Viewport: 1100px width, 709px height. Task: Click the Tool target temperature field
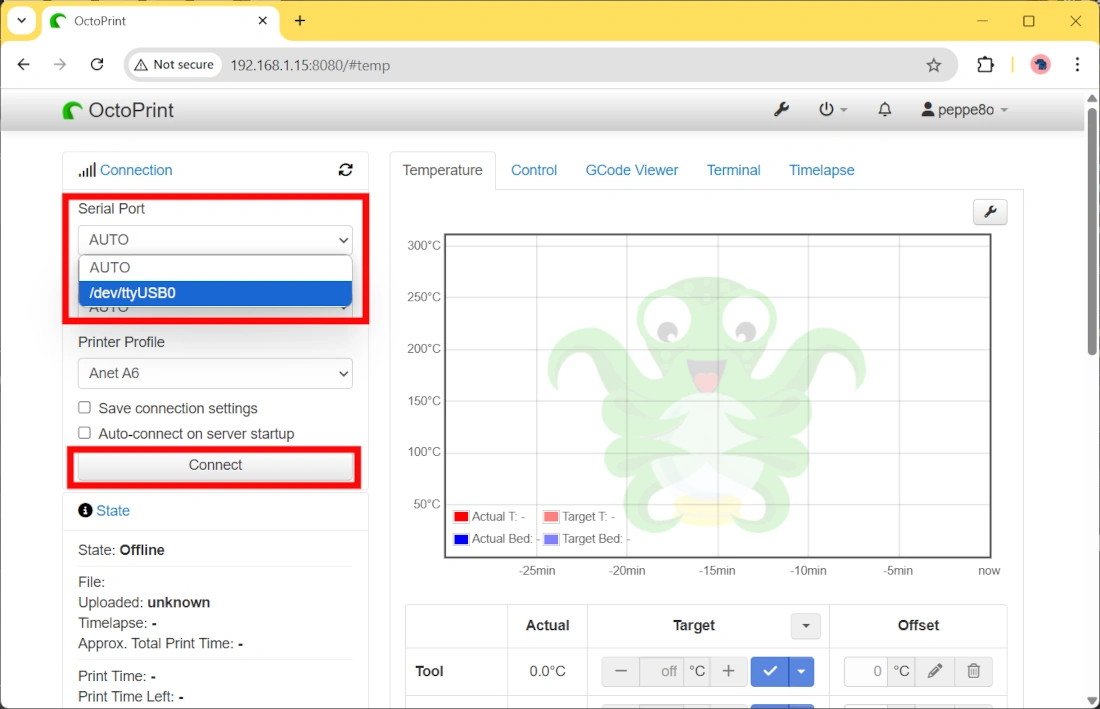(x=662, y=671)
